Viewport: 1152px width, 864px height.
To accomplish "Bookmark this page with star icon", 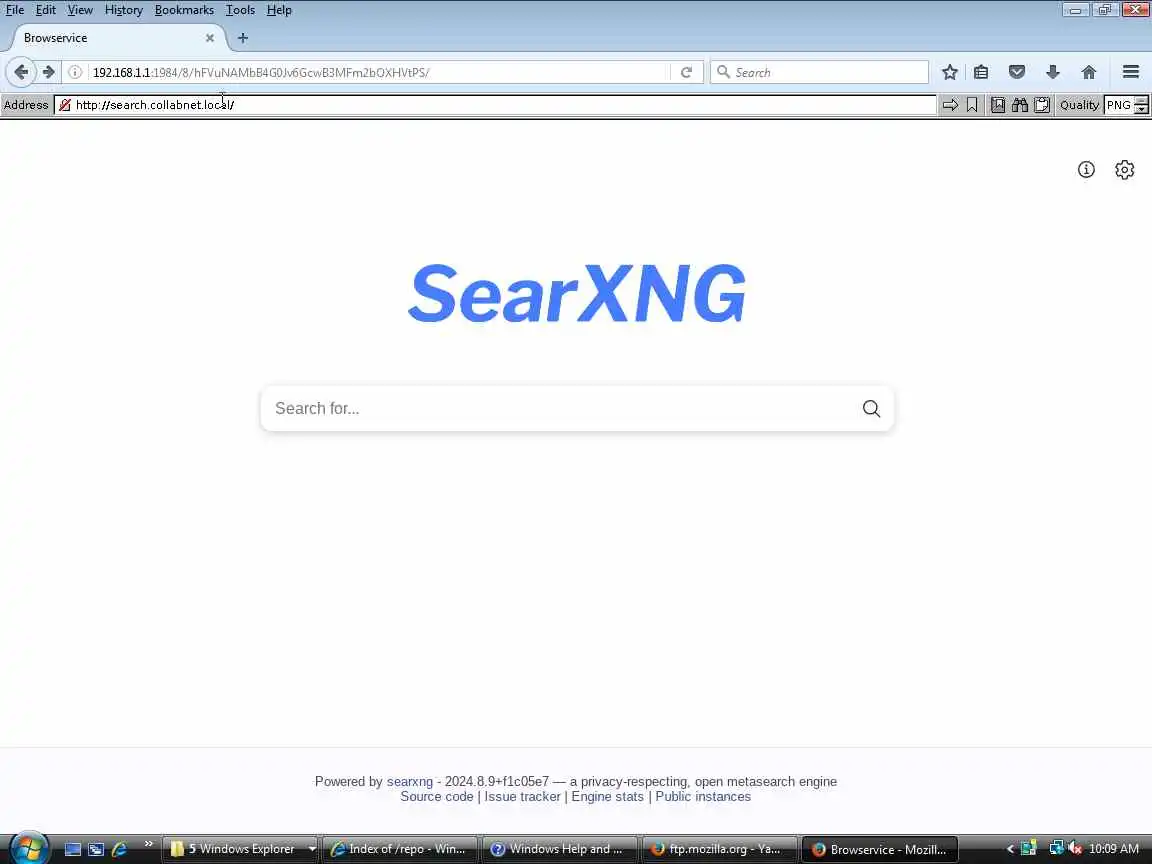I will [x=950, y=72].
